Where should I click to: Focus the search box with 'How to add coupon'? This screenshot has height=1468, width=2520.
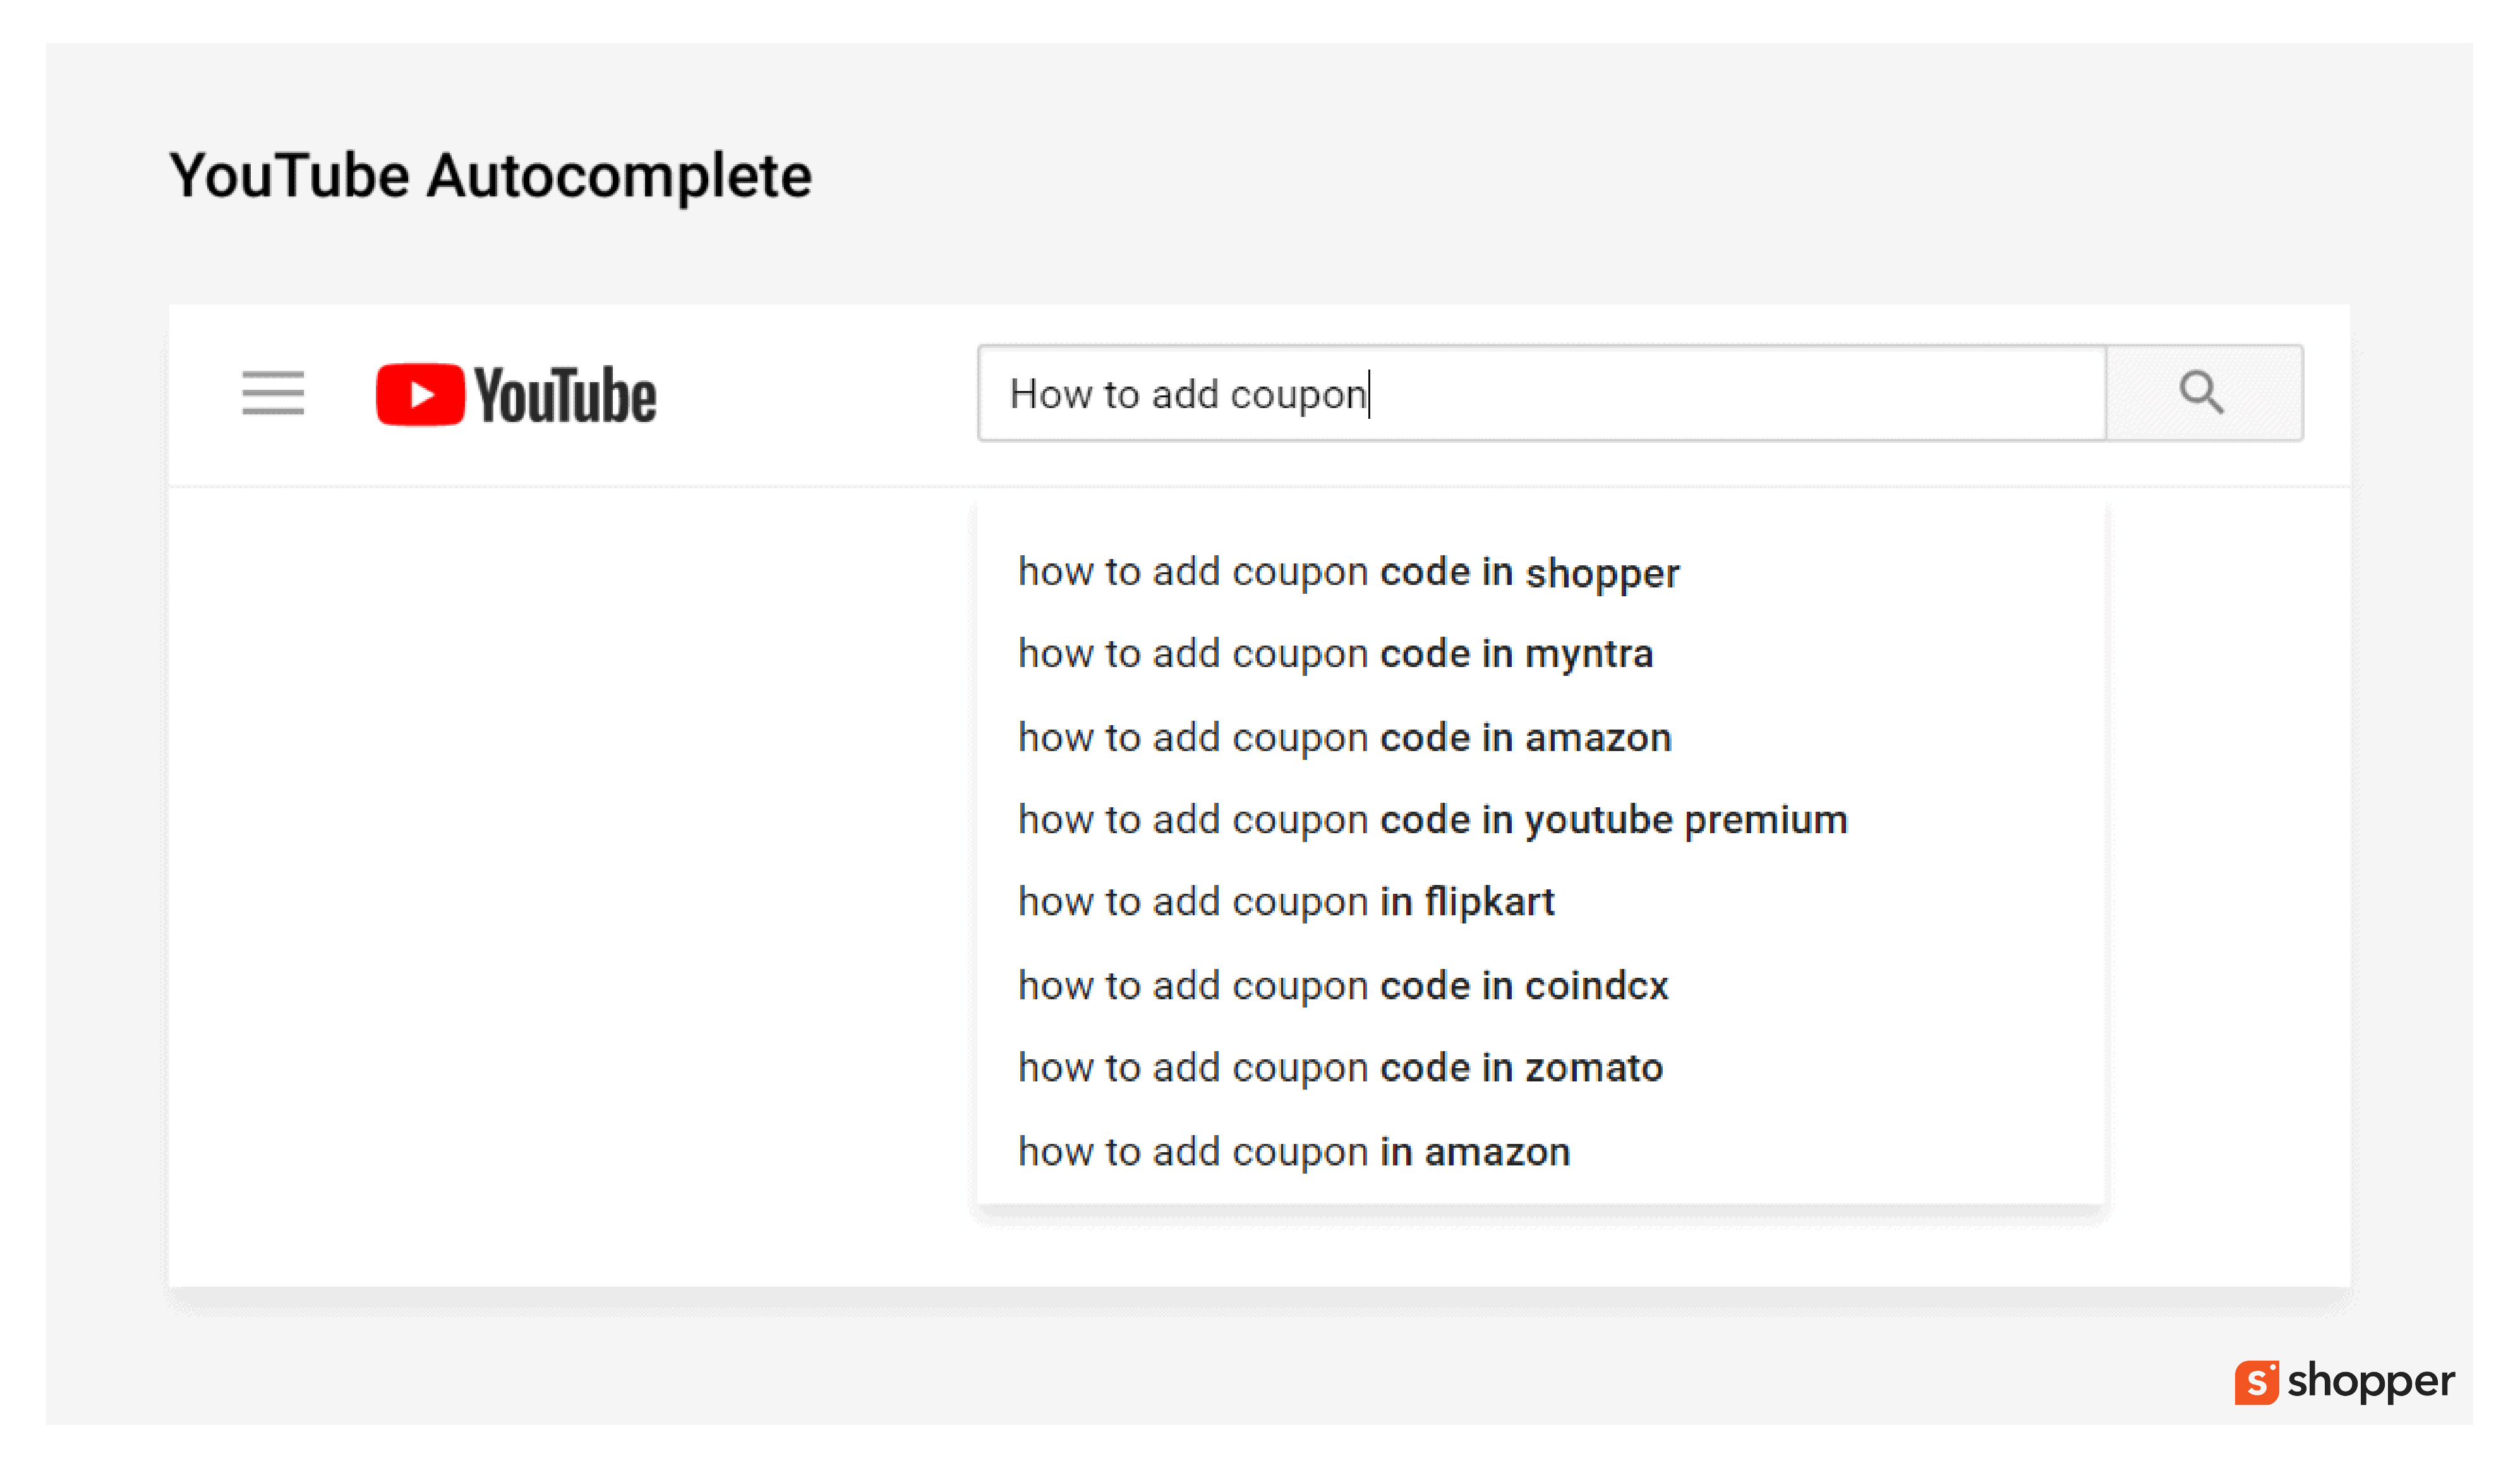[1542, 393]
